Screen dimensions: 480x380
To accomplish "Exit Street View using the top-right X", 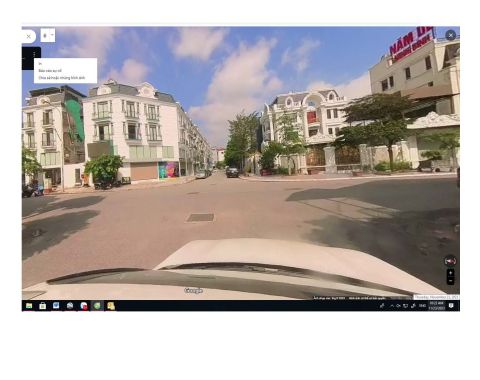I will (x=450, y=35).
